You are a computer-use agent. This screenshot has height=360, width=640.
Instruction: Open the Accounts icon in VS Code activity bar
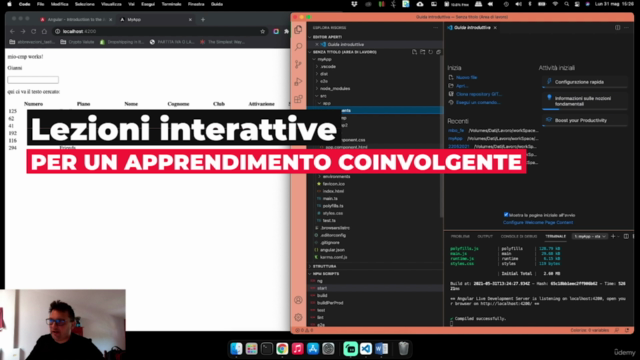298,300
